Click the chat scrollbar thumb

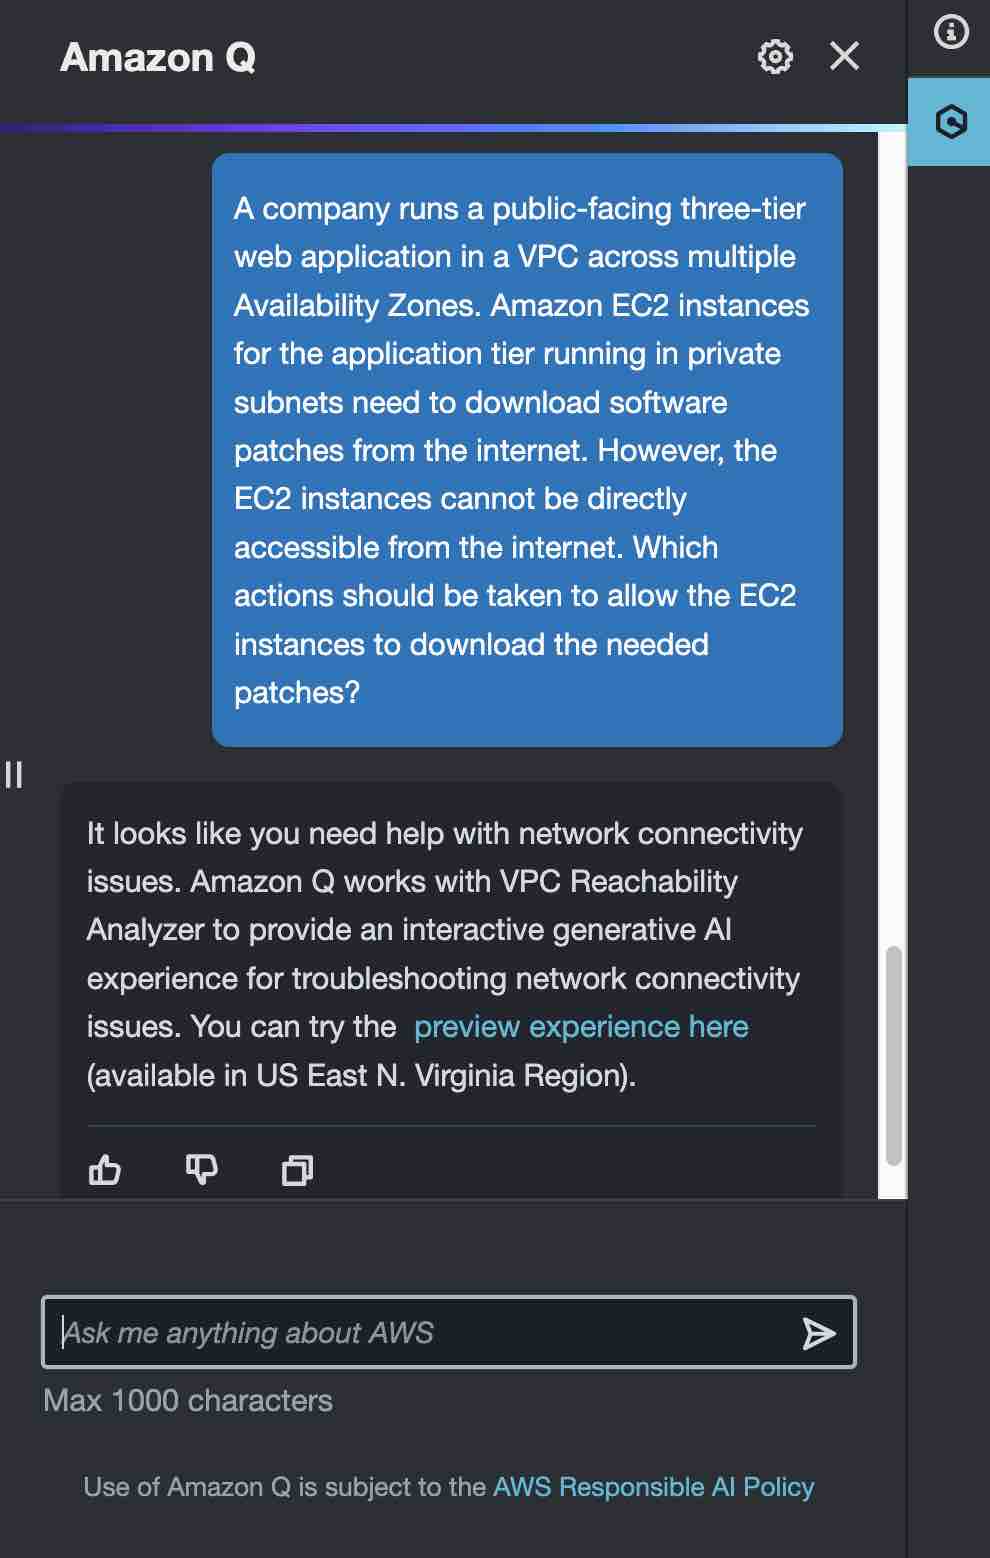[x=894, y=1055]
